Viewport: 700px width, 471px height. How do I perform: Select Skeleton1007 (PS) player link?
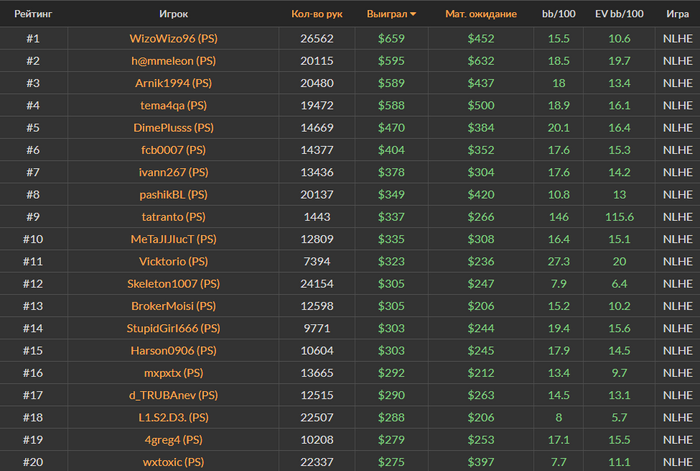(x=173, y=284)
